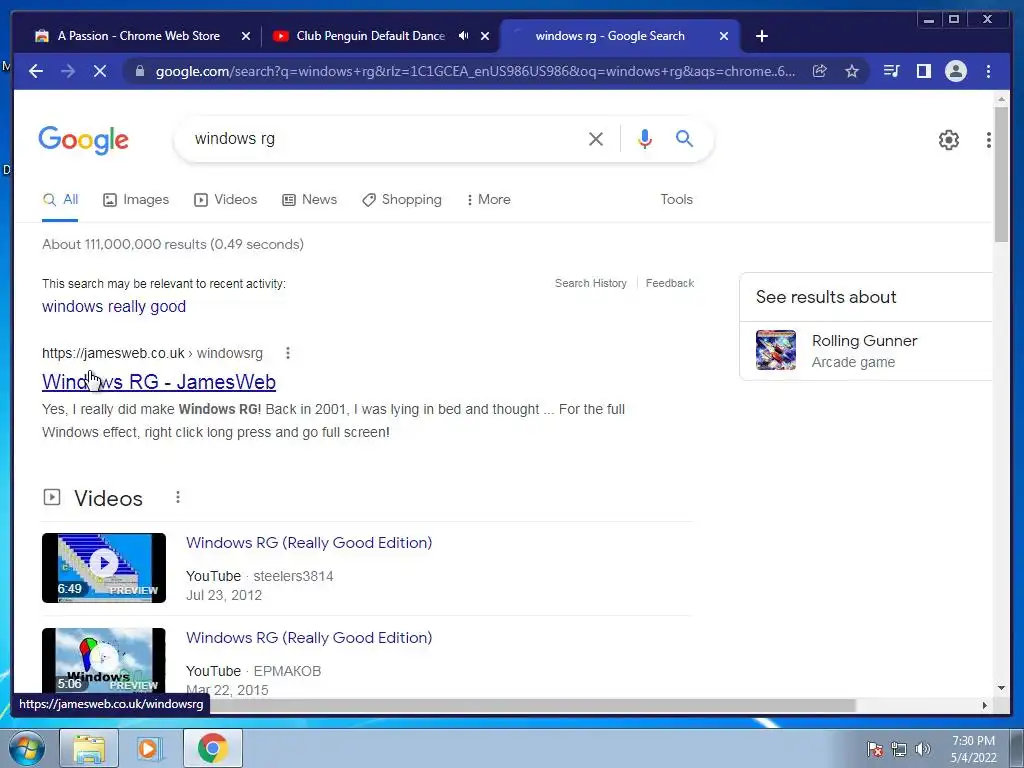Launch Windows Media Player from the taskbar

pos(148,748)
